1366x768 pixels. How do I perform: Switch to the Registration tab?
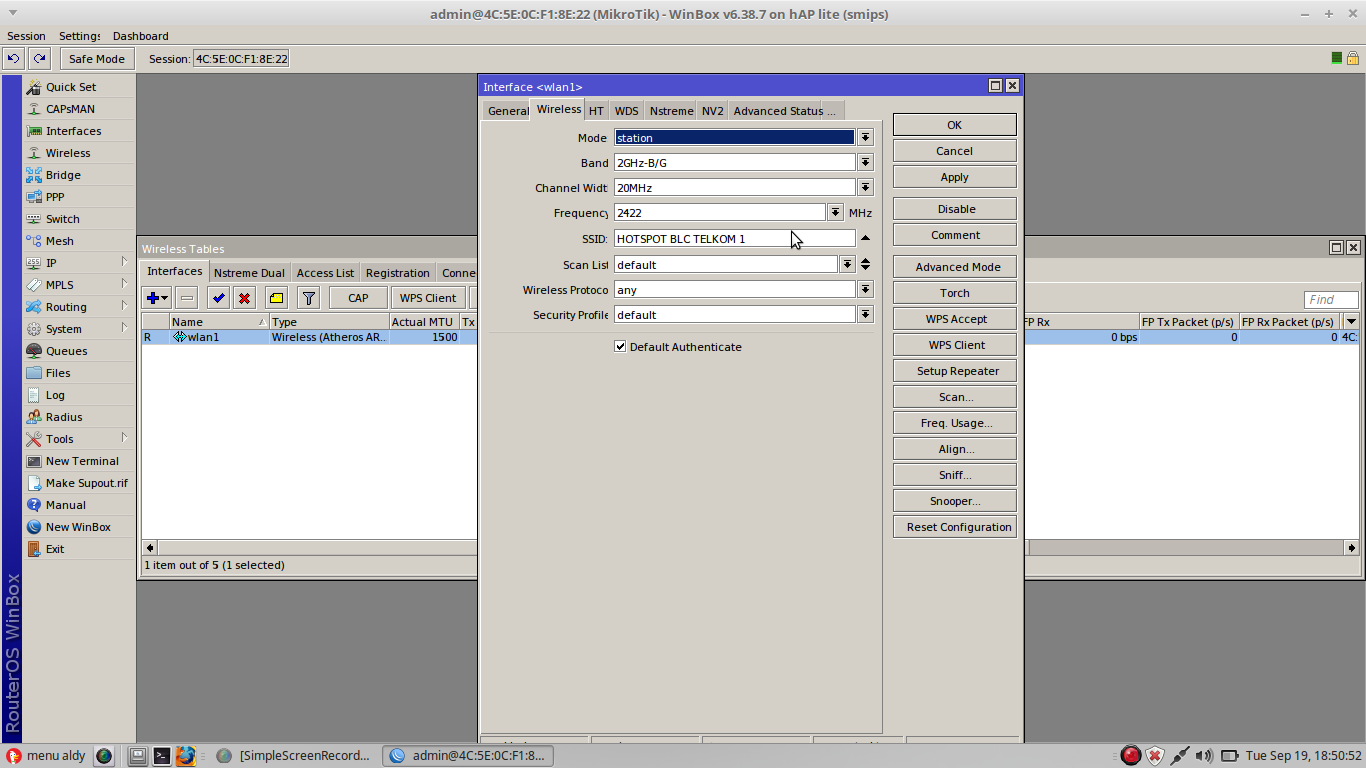[397, 273]
